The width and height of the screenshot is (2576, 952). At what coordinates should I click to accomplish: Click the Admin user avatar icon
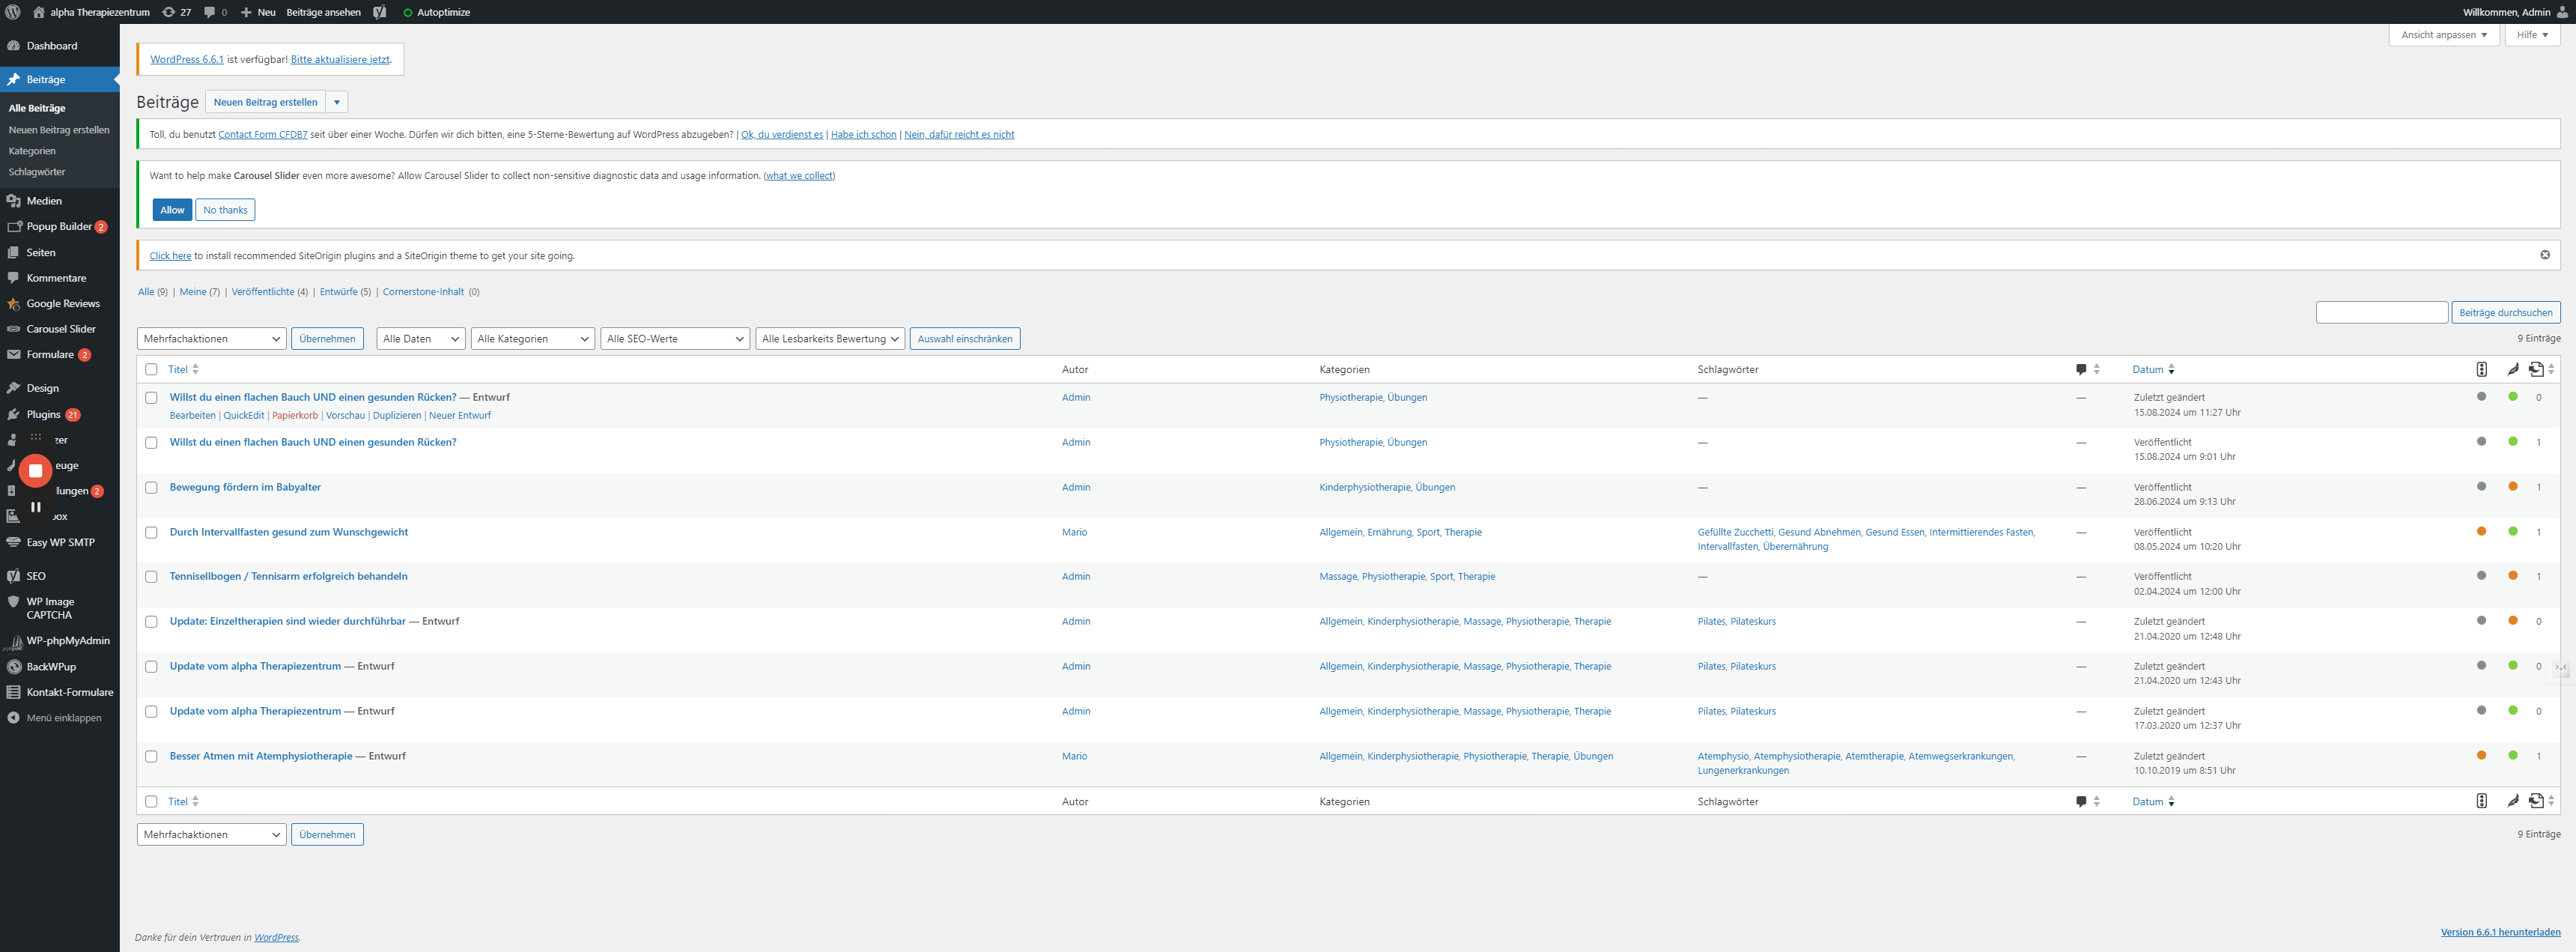[x=2562, y=12]
